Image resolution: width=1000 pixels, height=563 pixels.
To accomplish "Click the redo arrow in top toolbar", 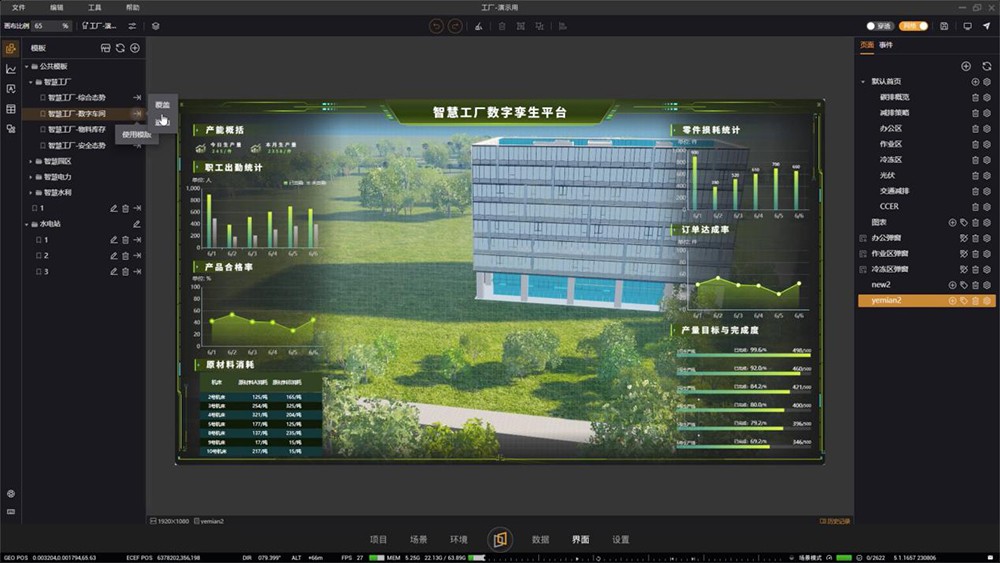I will [x=455, y=26].
